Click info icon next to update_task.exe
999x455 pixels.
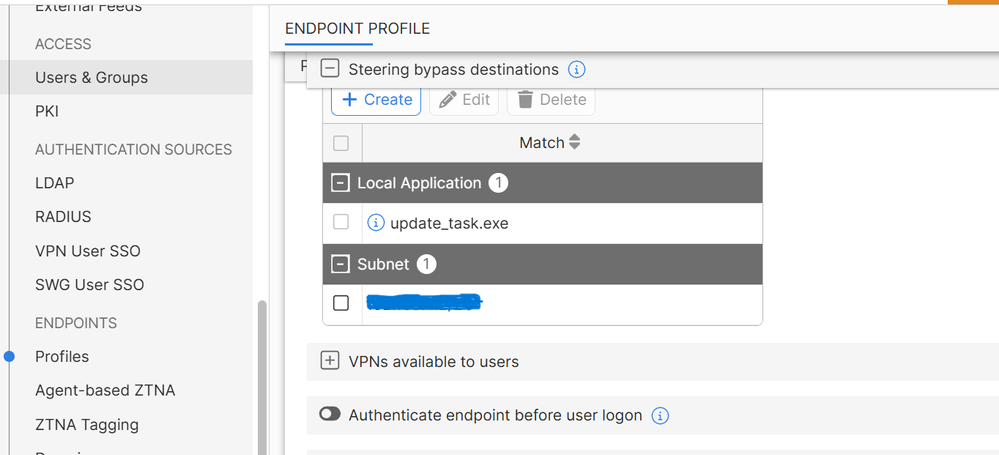click(x=376, y=223)
